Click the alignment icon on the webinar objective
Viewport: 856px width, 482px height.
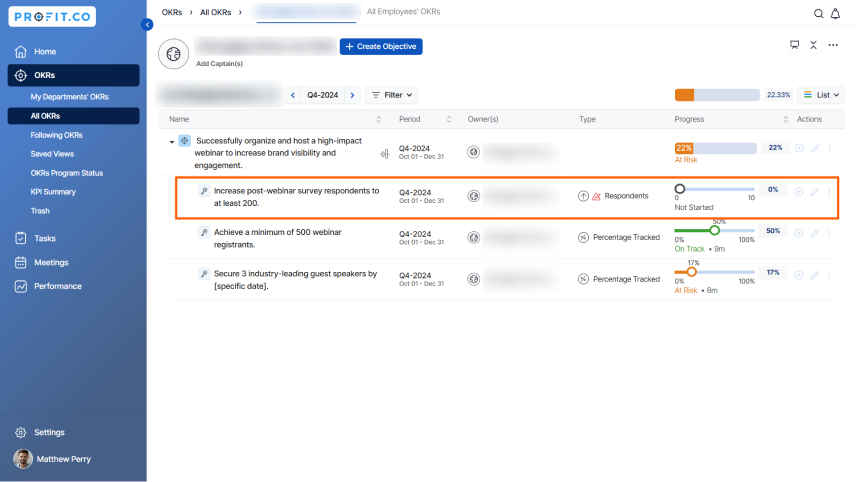pos(385,154)
